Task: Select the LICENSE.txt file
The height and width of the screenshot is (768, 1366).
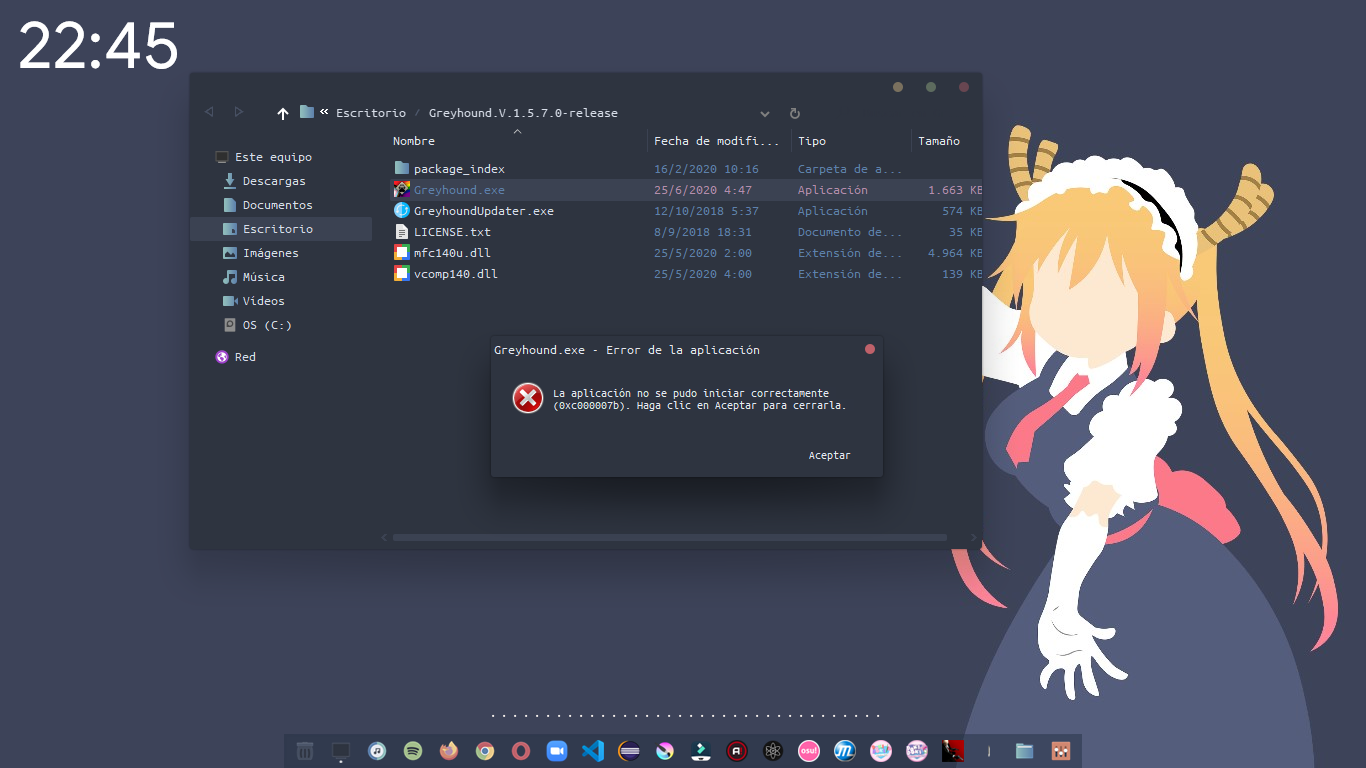Action: click(452, 232)
